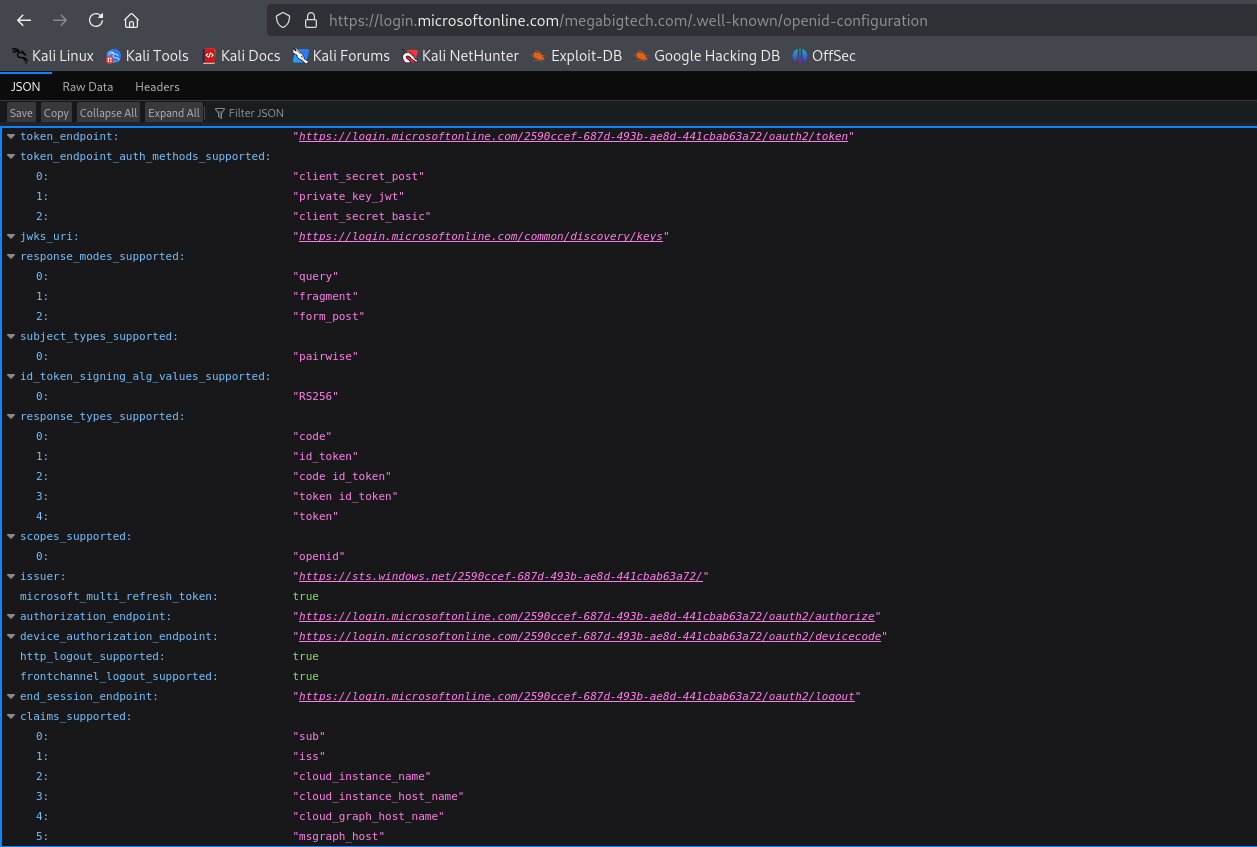Screen dimensions: 1257x847
Task: Open the Kali Docs bookmark
Action: 241,56
